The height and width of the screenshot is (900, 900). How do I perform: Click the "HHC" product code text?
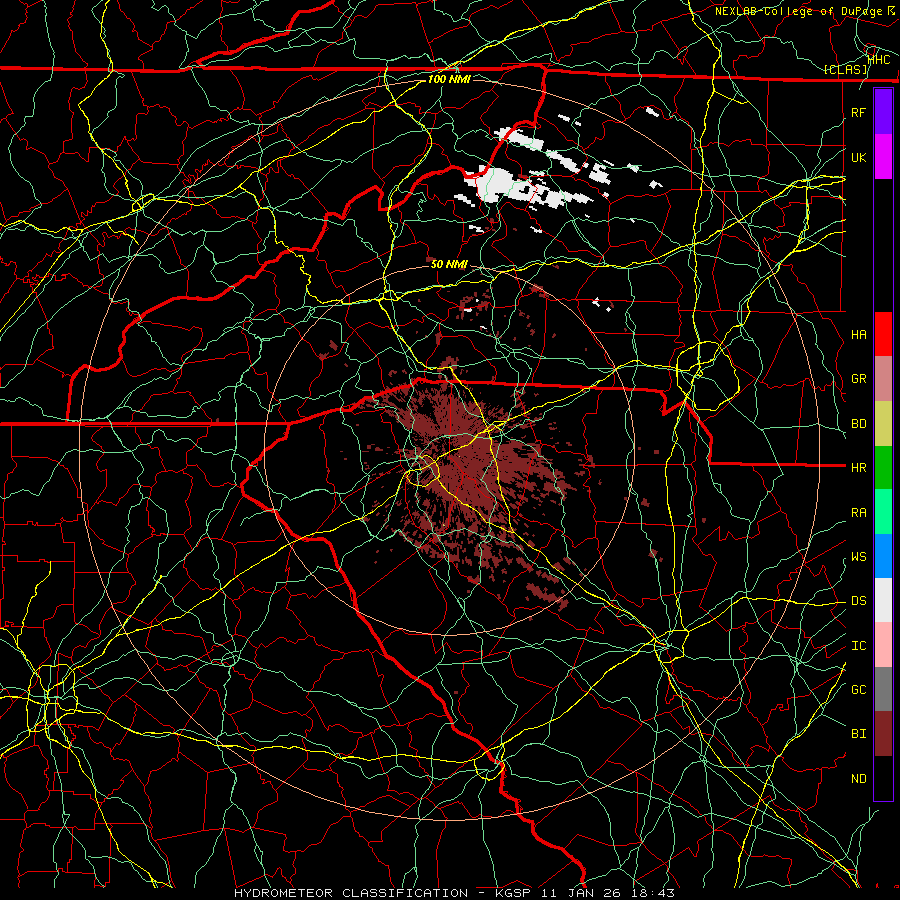879,59
